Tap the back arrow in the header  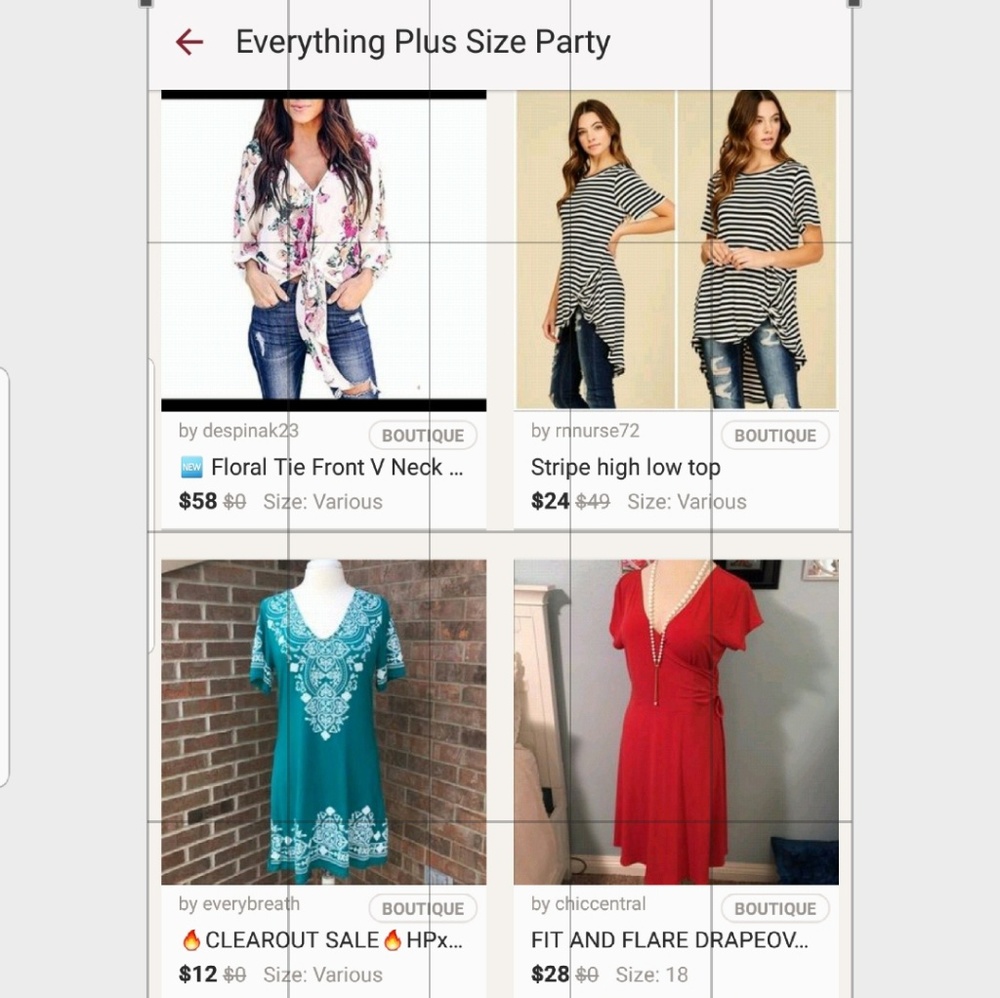pyautogui.click(x=189, y=42)
